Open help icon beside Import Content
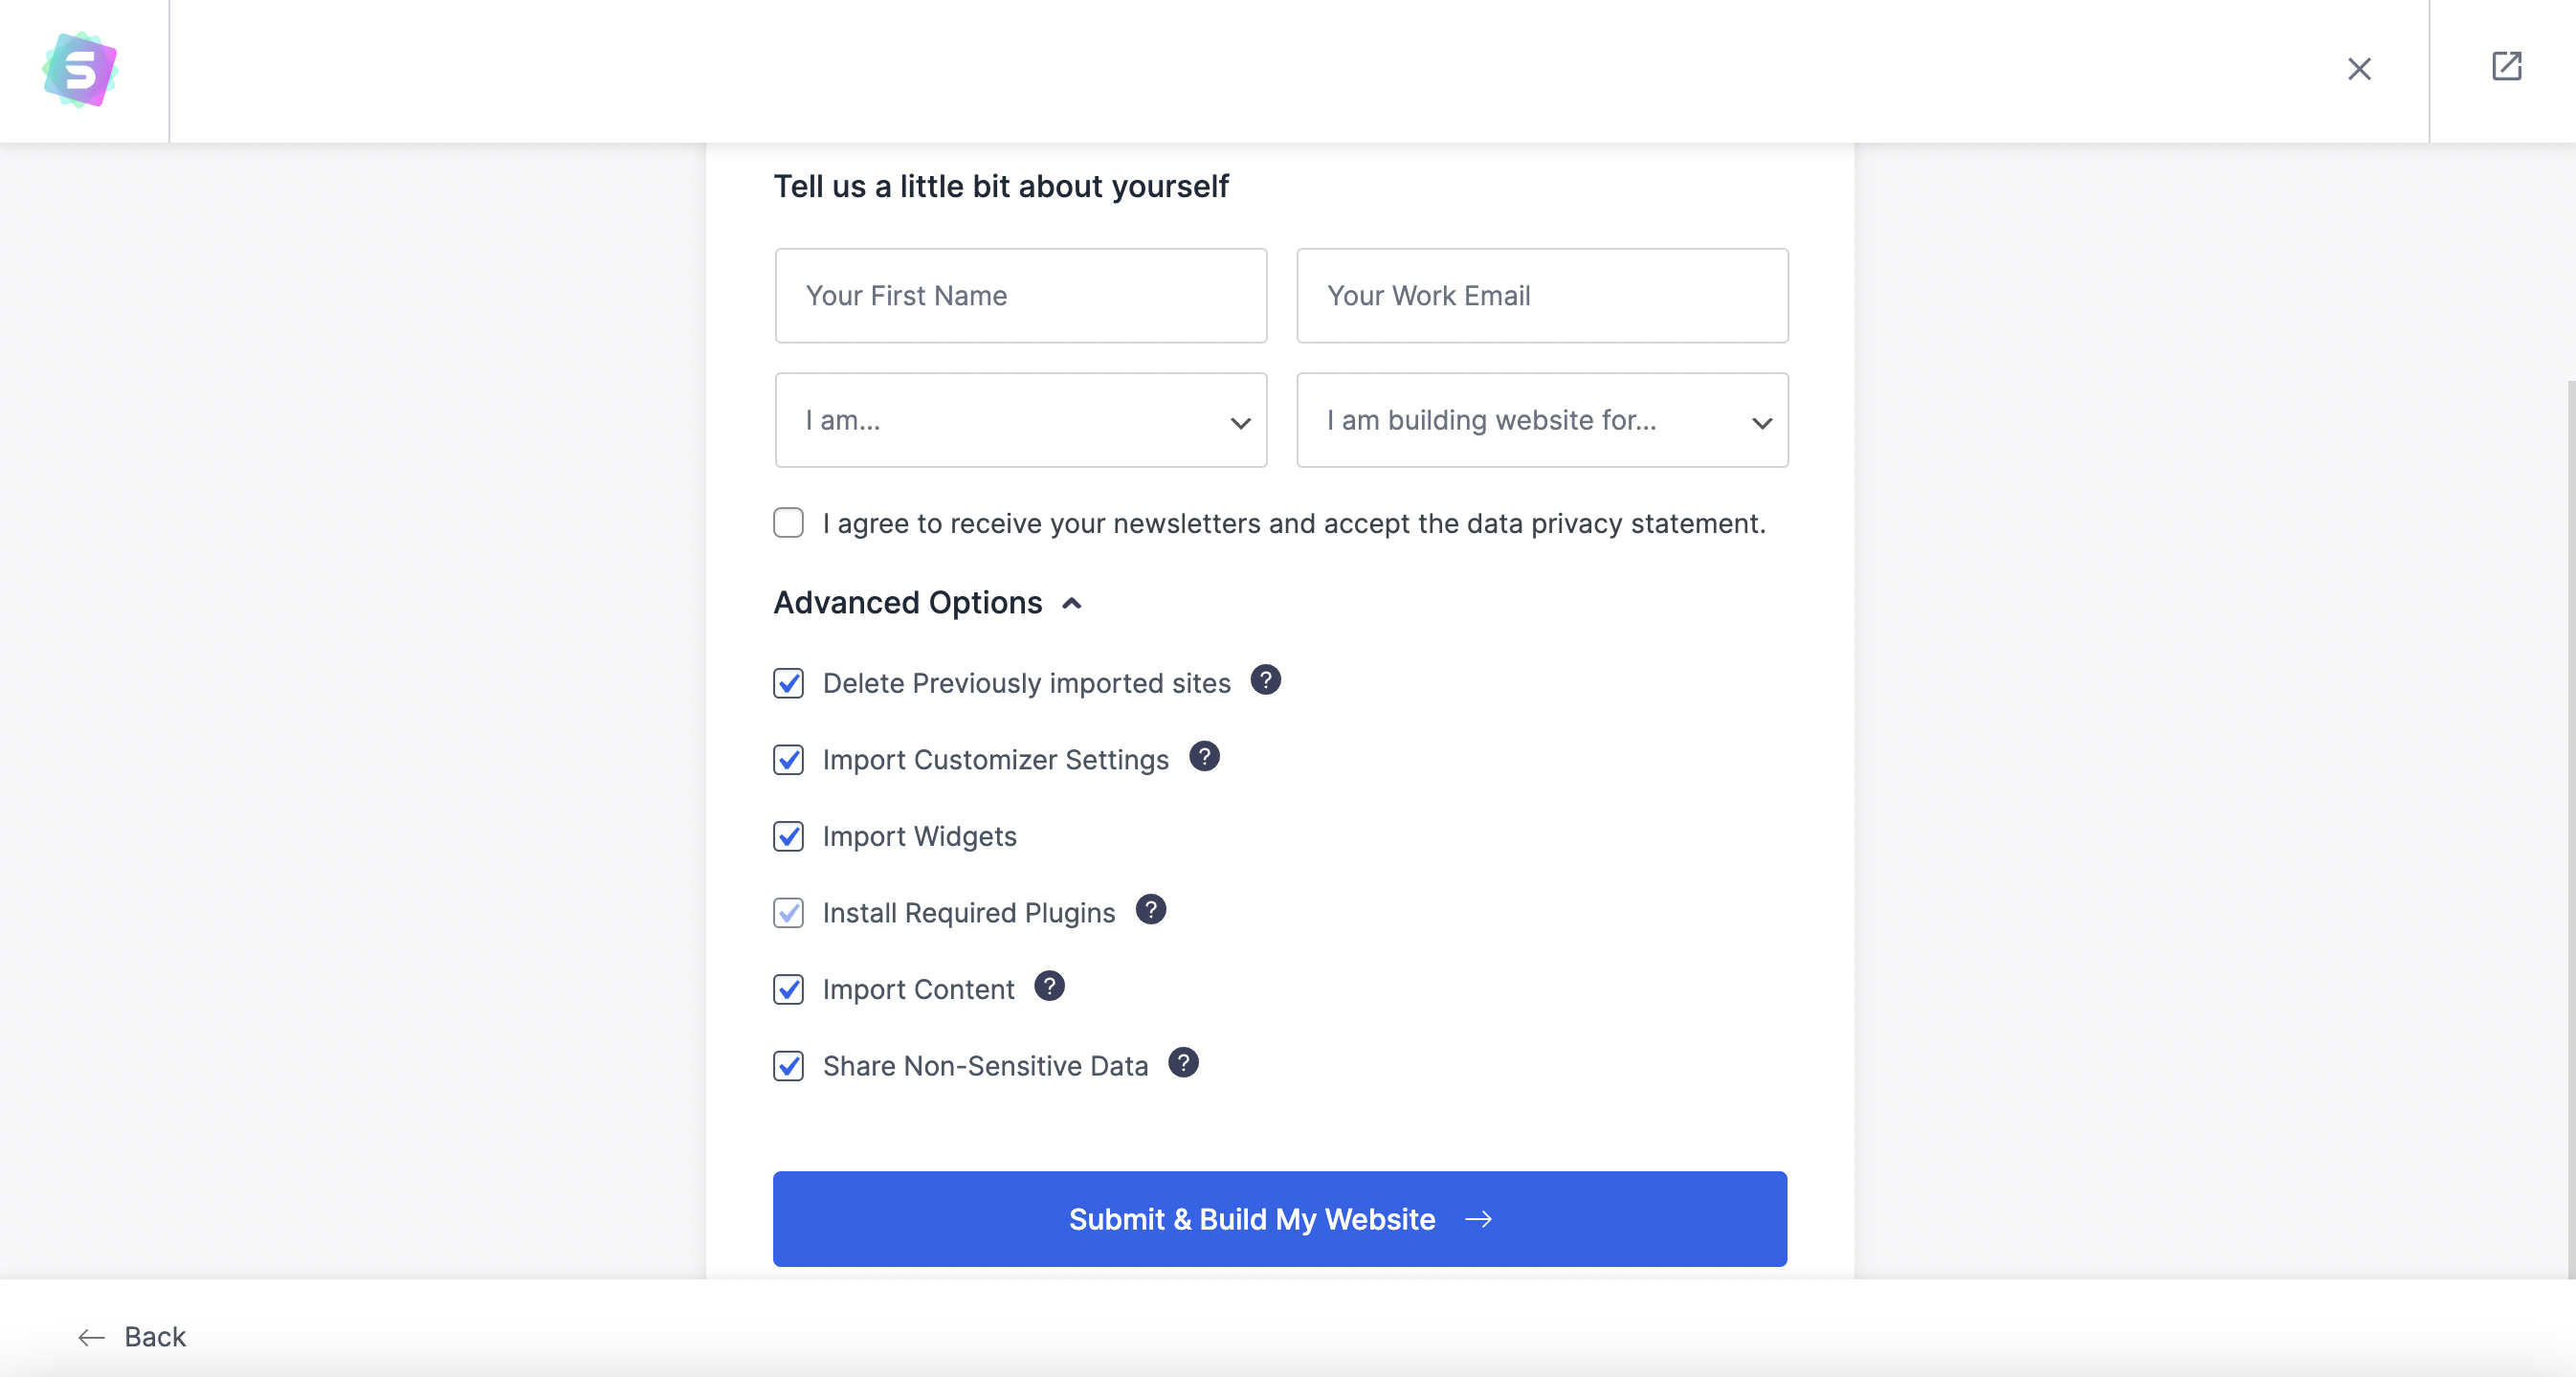The image size is (2576, 1377). pos(1049,987)
